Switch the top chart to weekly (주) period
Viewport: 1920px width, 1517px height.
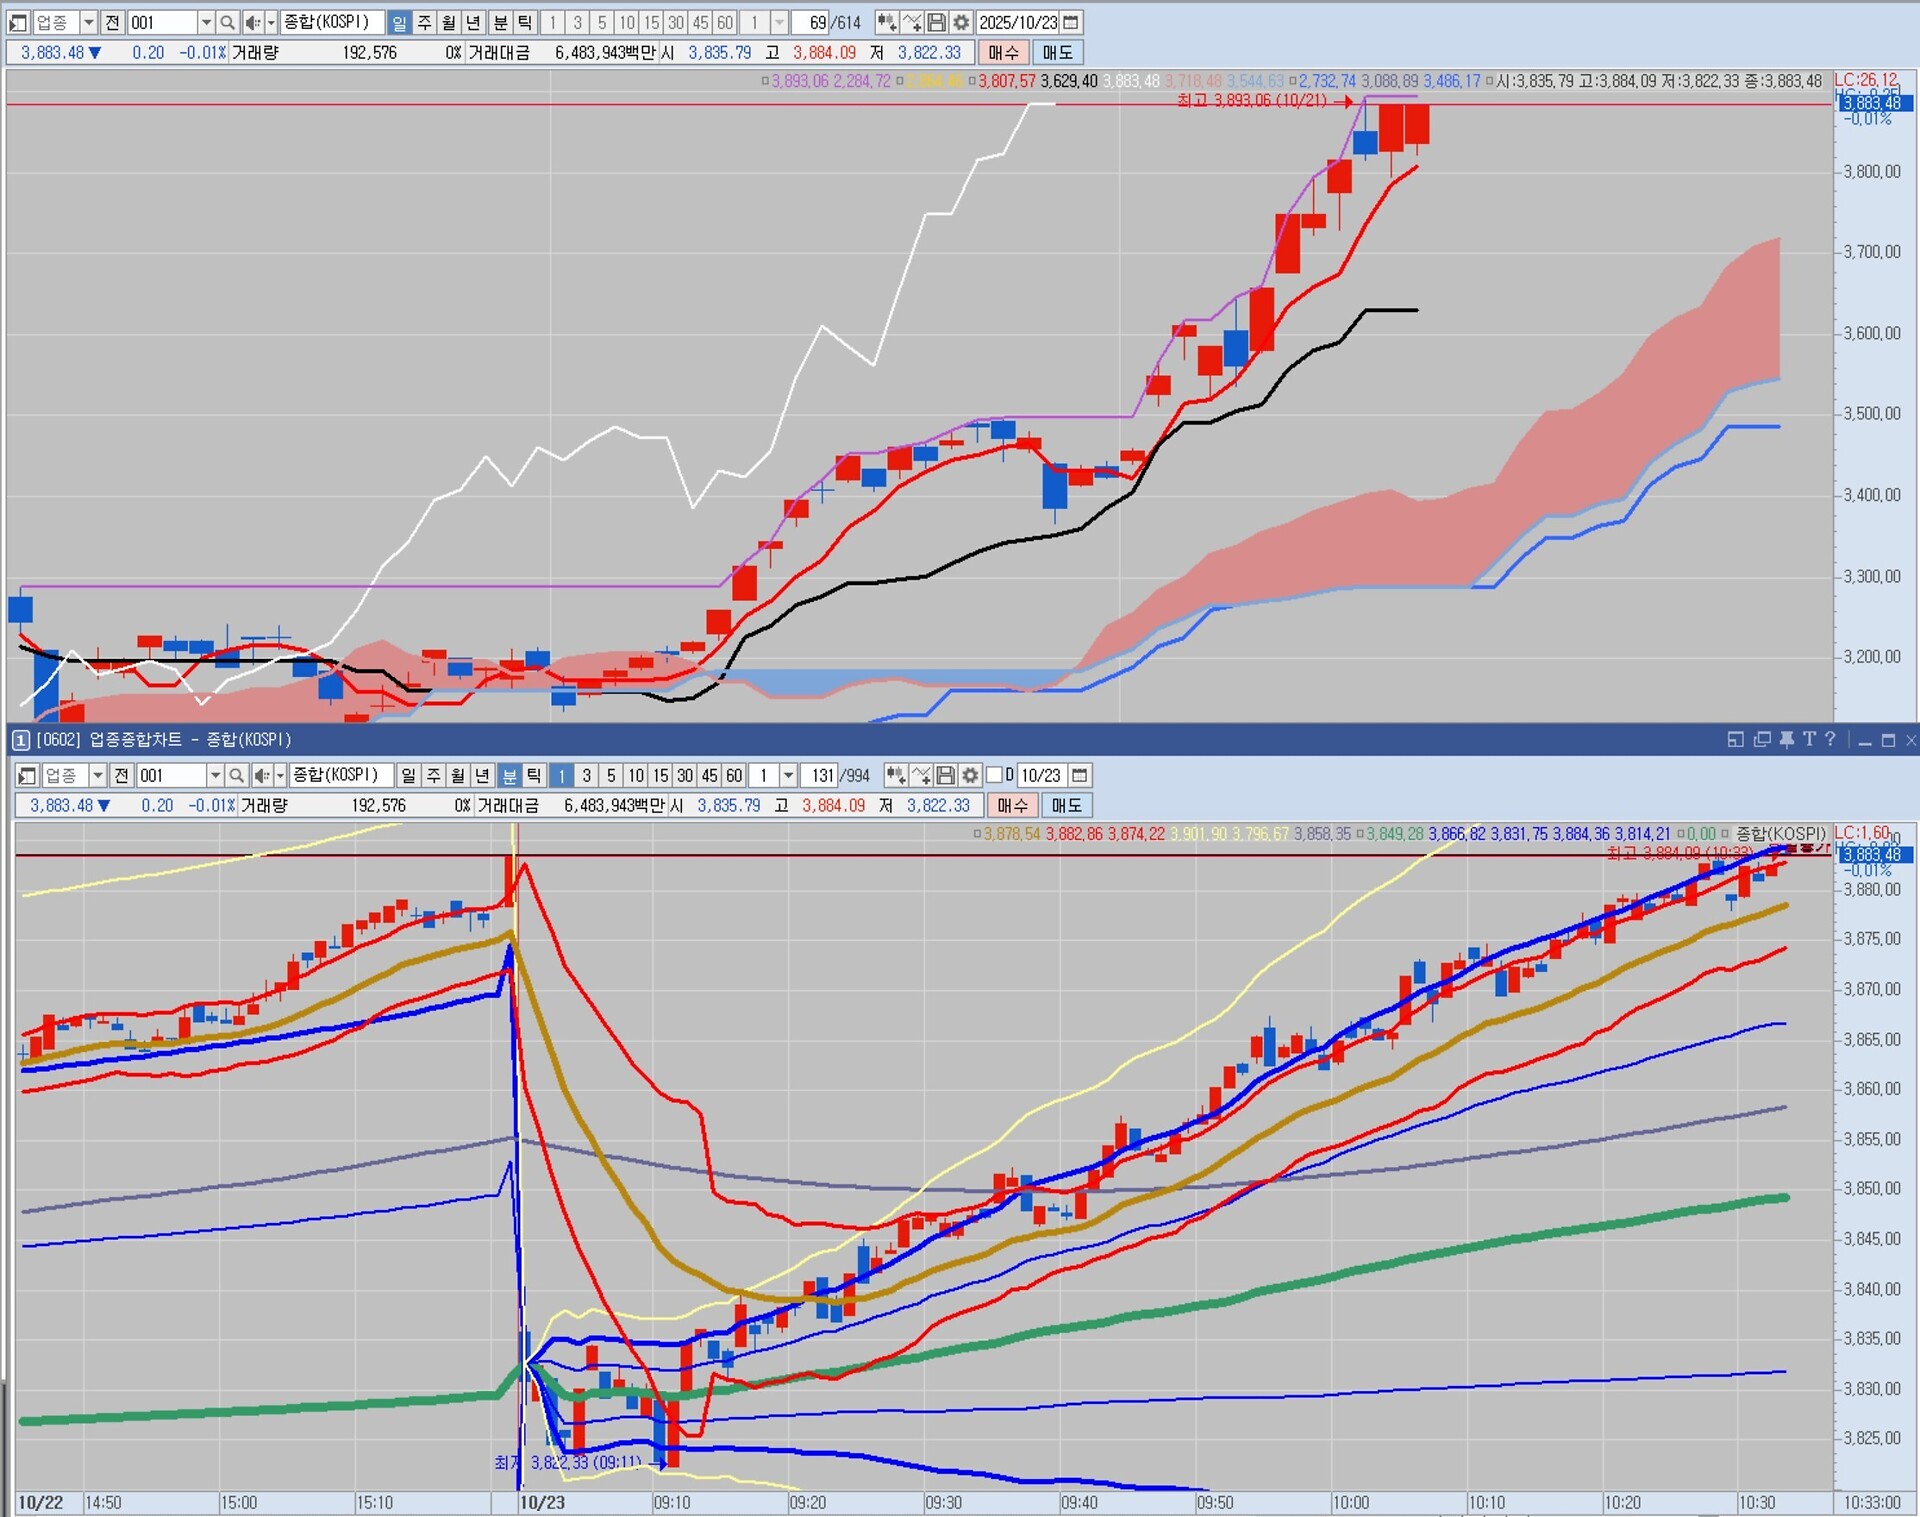(424, 22)
